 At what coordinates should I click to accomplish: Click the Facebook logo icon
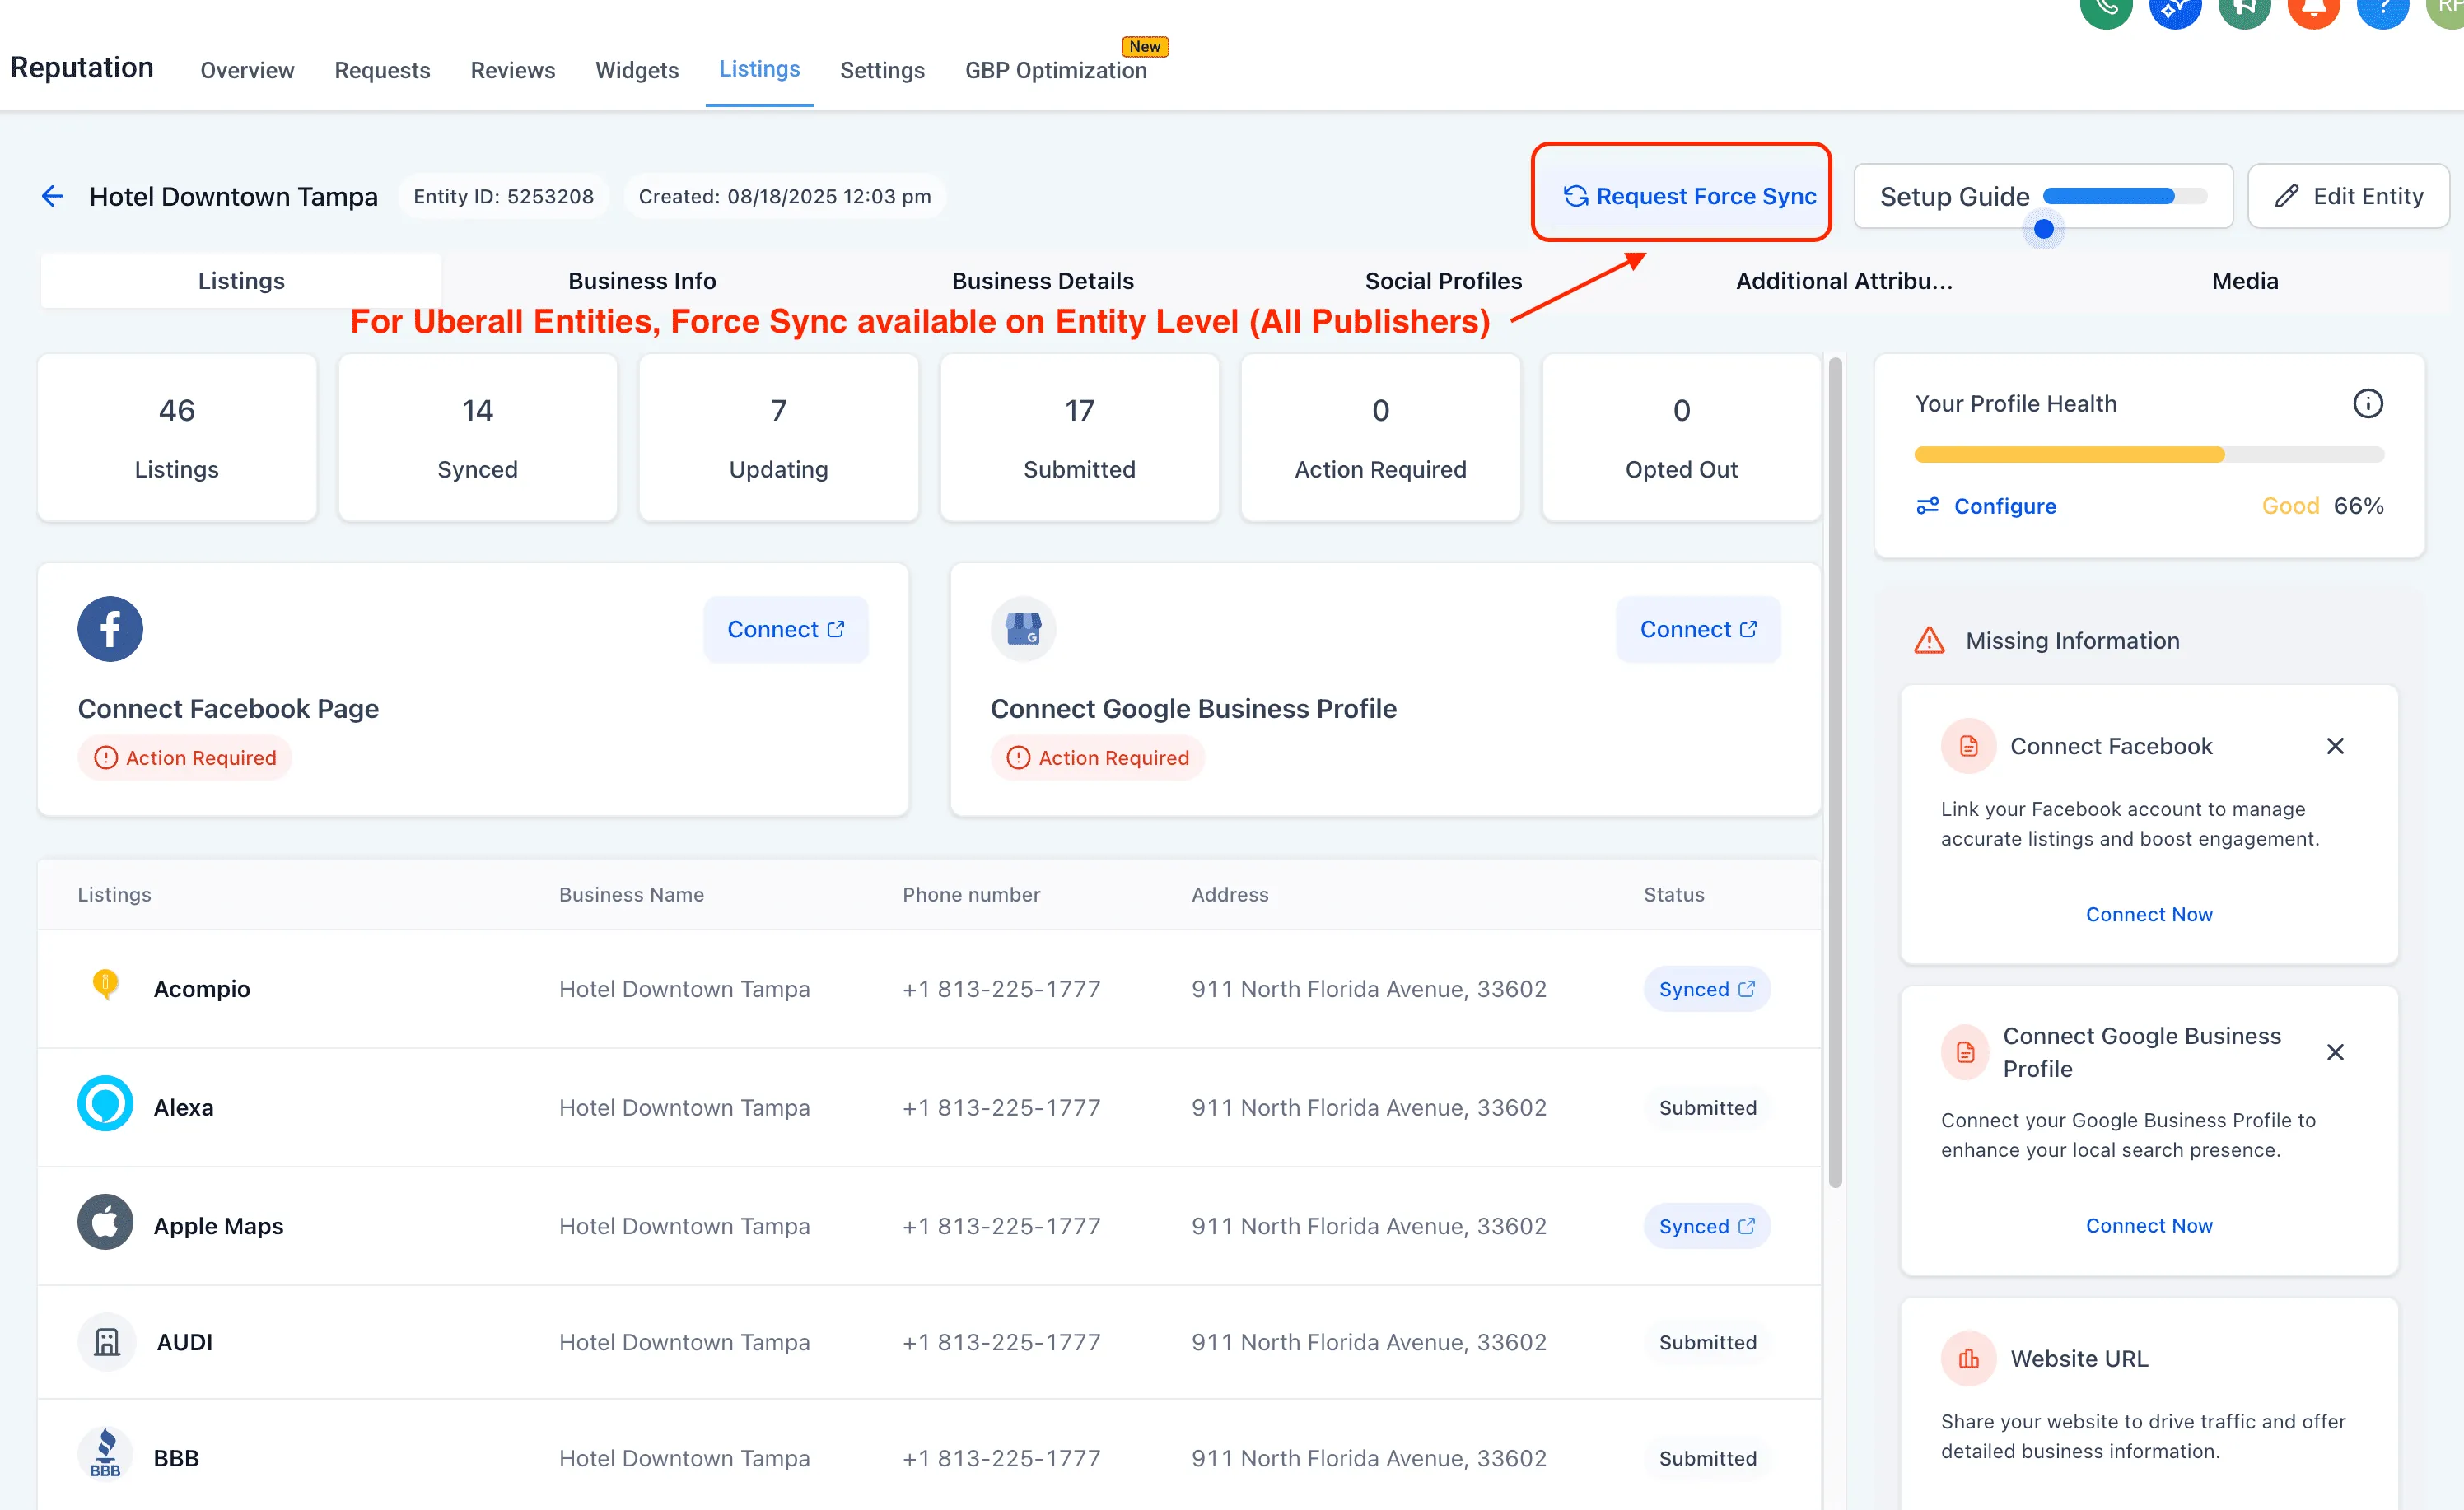click(x=110, y=629)
